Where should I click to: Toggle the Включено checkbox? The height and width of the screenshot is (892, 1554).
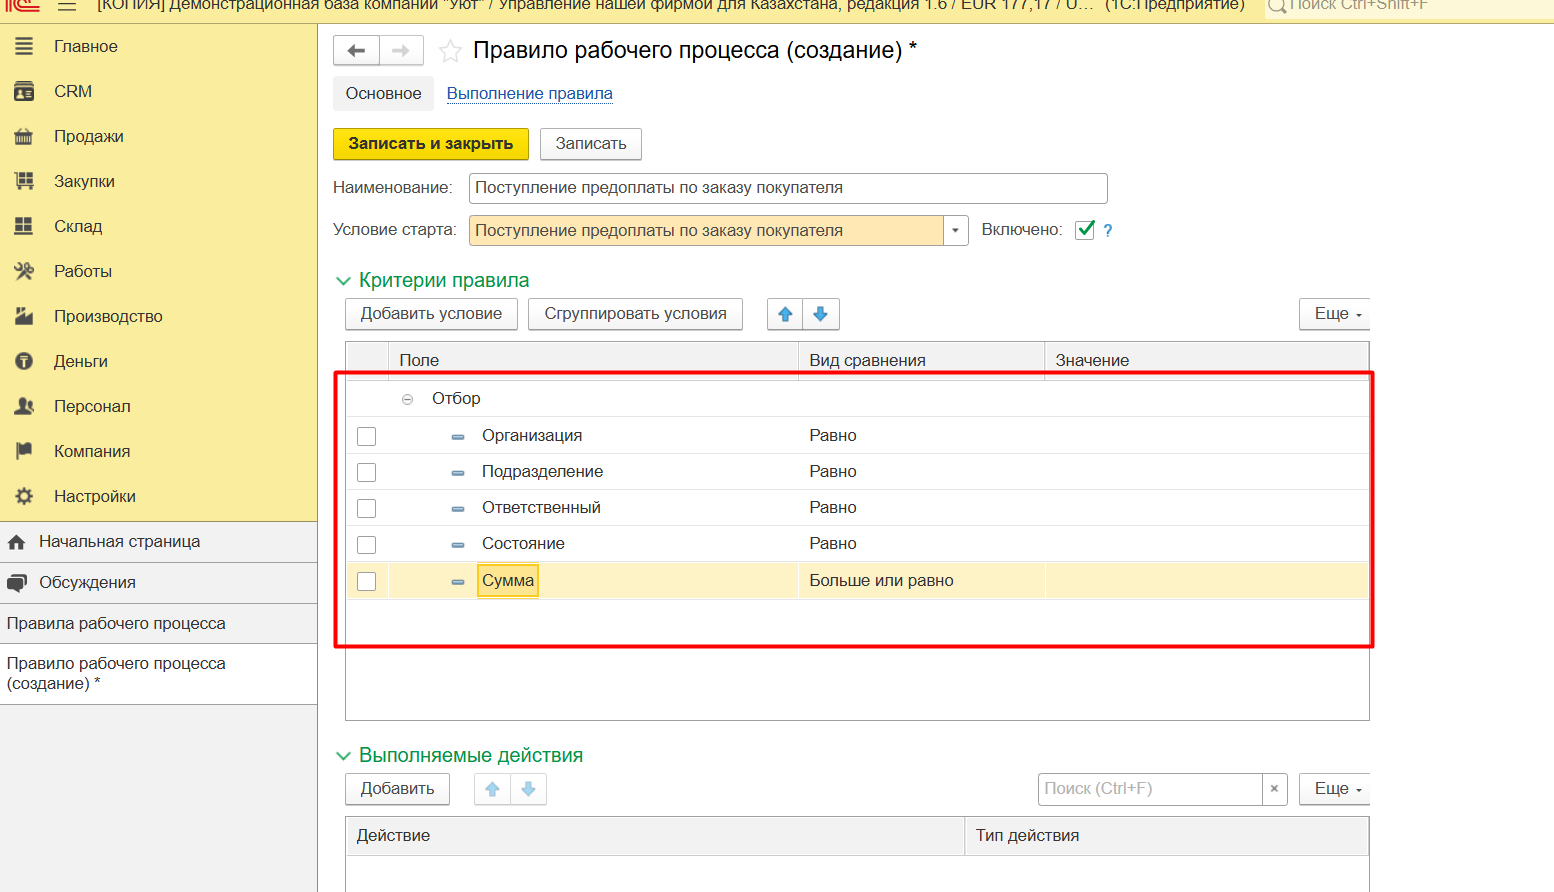1085,230
